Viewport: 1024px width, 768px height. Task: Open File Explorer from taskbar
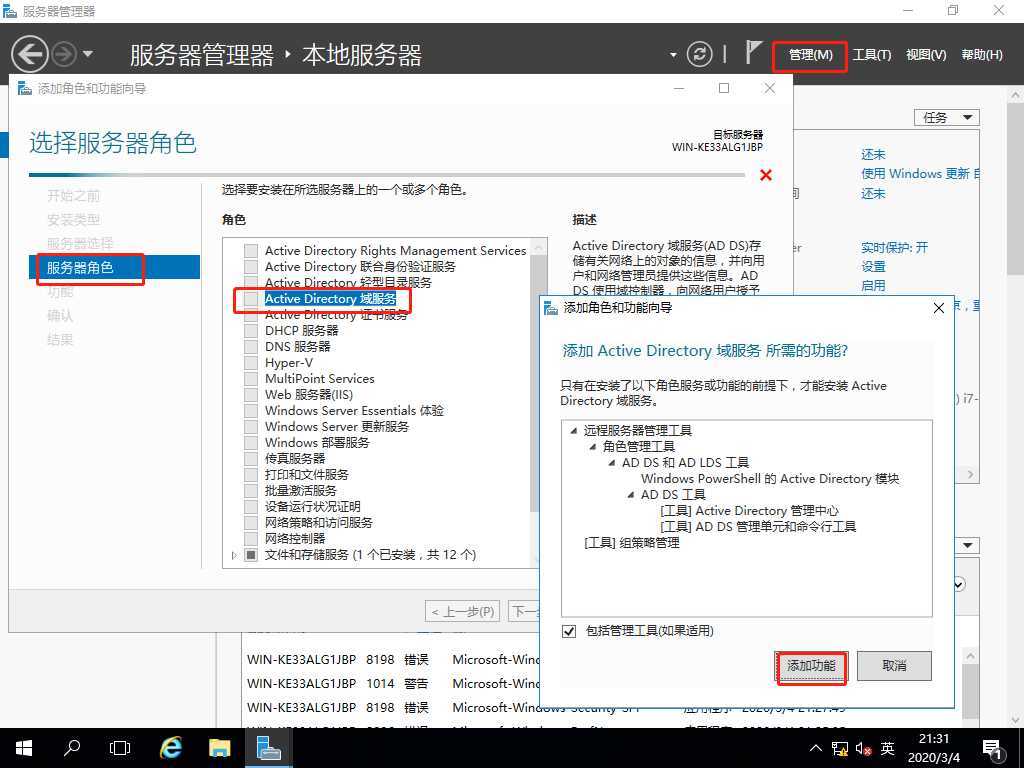(219, 748)
